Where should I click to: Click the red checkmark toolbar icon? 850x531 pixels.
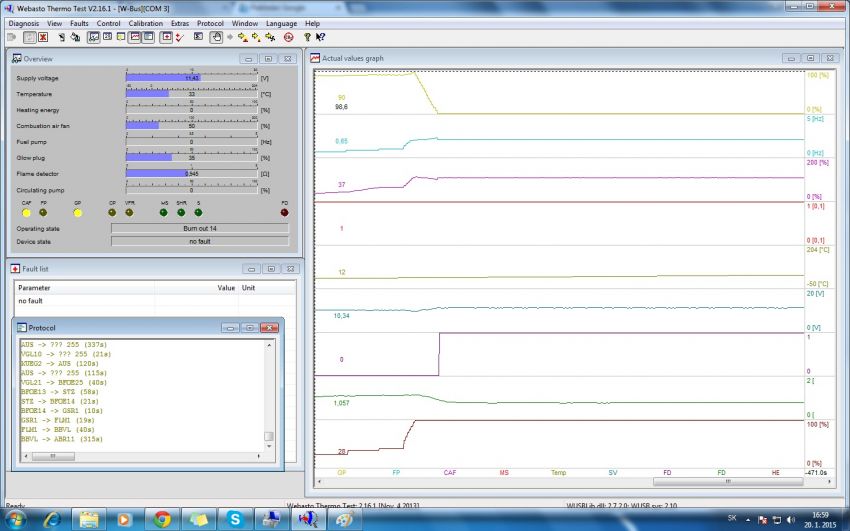[179, 37]
